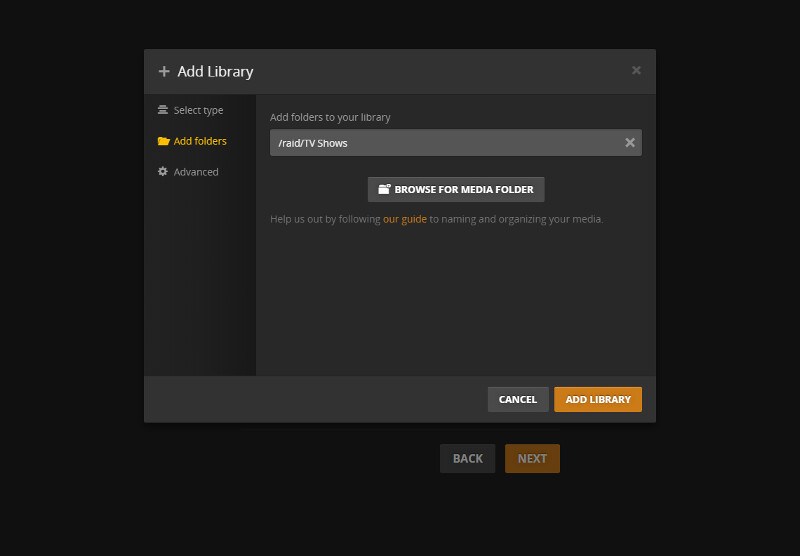Click the 'Add folders to your library' label
Viewport: 800px width, 556px height.
point(330,117)
